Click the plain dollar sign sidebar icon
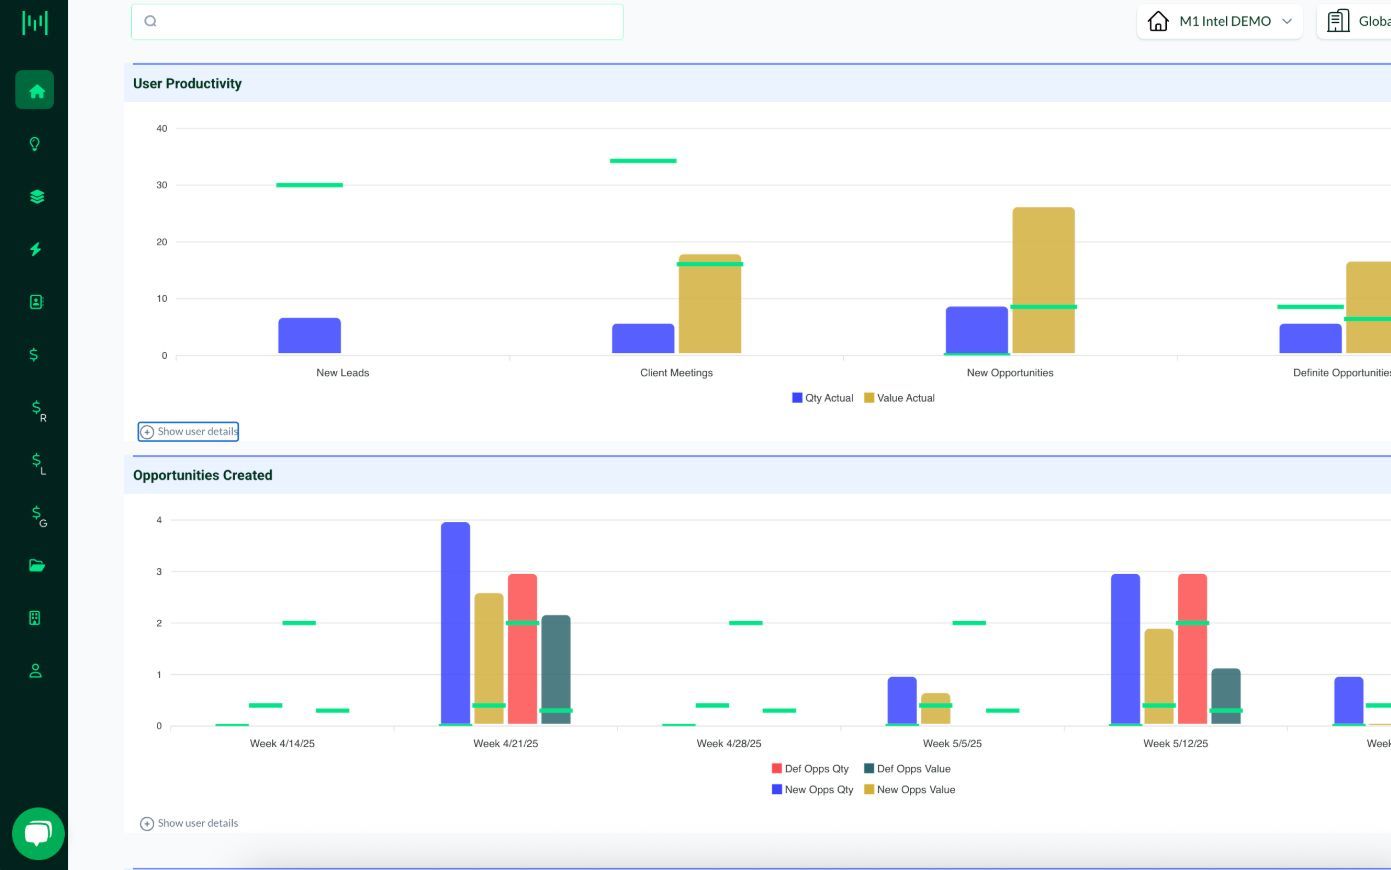Viewport: 1391px width, 870px height. [x=34, y=355]
